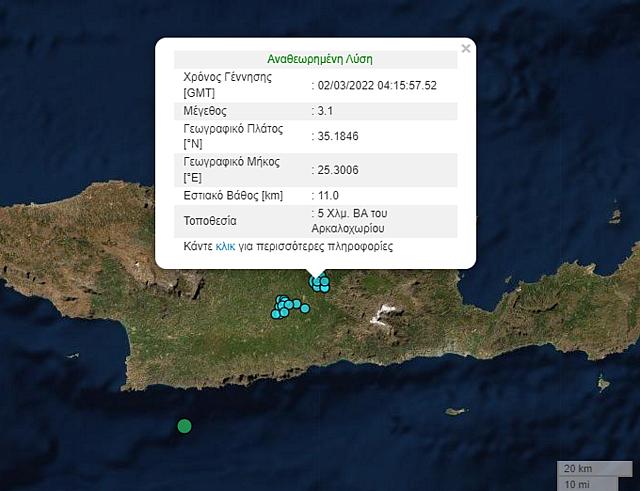Click the latitude value 35.1846

(339, 136)
